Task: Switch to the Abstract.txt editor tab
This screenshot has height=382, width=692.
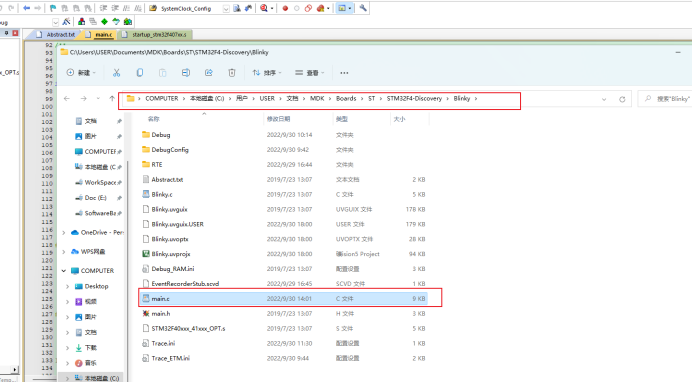Action: point(56,34)
